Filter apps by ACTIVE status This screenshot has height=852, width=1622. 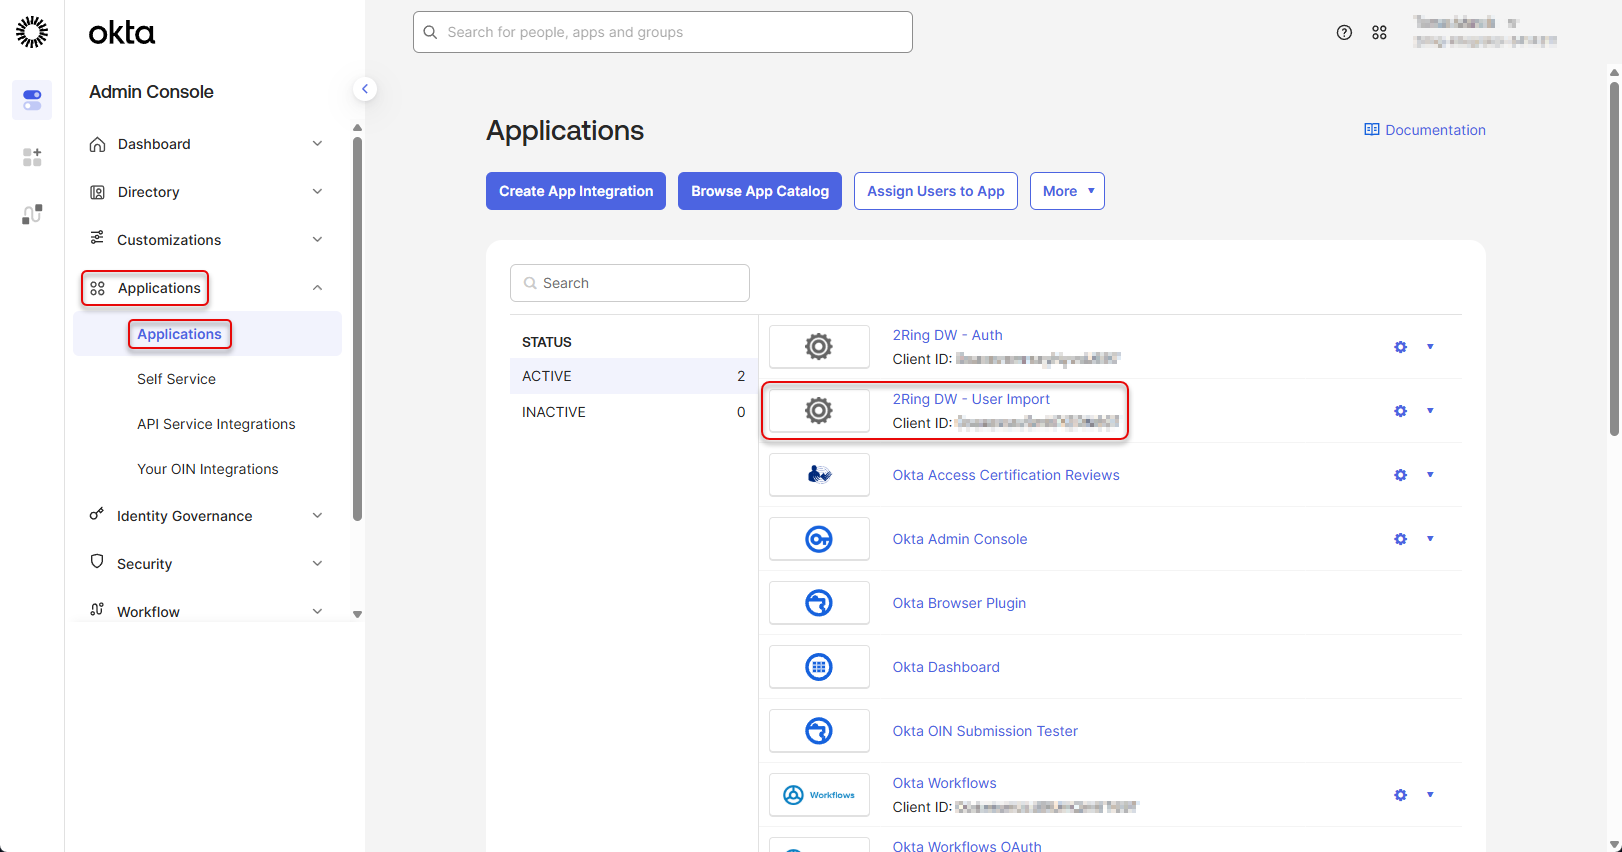632,376
